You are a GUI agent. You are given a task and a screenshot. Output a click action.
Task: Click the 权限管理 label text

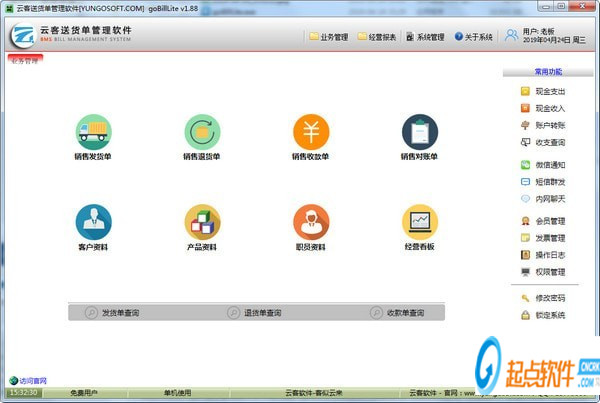550,272
